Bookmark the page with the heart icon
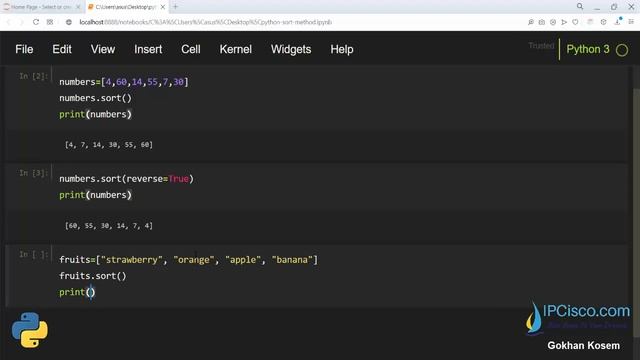 coord(575,22)
